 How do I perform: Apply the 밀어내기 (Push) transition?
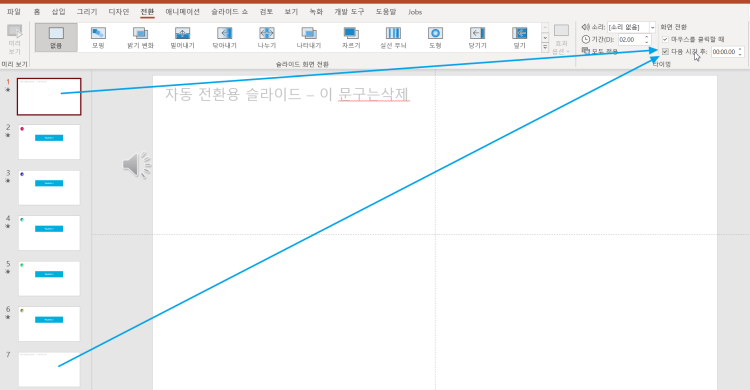tap(182, 37)
